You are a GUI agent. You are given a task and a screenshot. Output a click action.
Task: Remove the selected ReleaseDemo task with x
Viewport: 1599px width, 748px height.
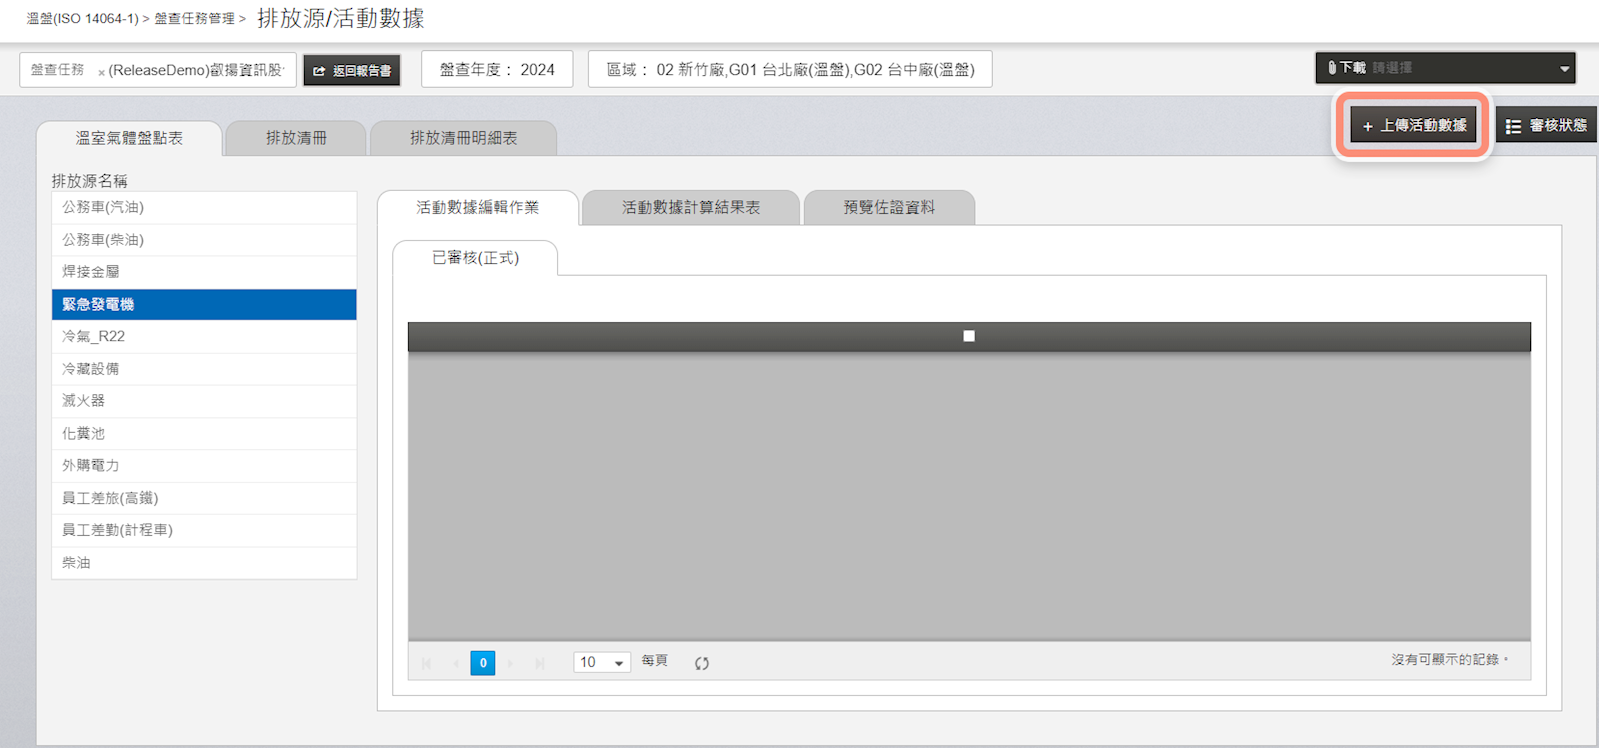pos(101,72)
